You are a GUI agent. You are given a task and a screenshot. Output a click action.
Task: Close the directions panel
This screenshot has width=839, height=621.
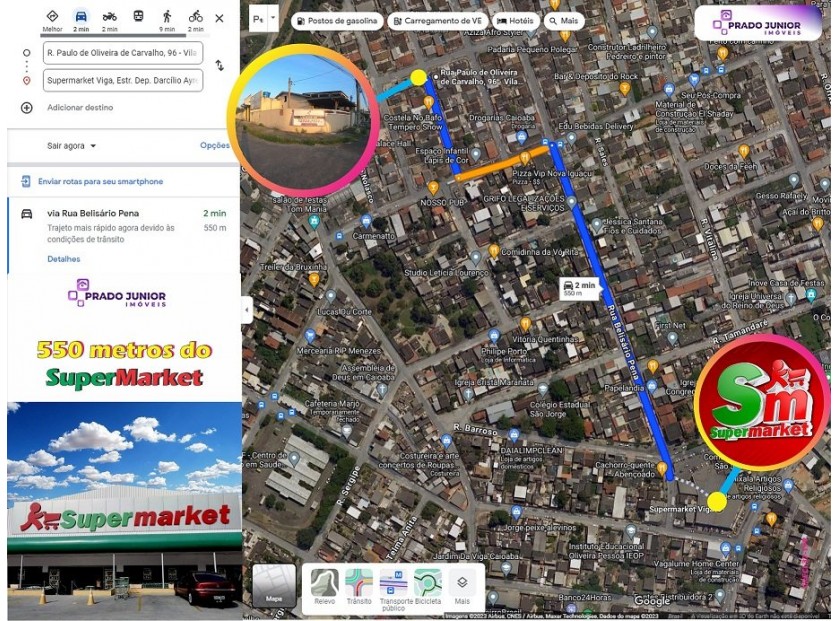(x=219, y=18)
